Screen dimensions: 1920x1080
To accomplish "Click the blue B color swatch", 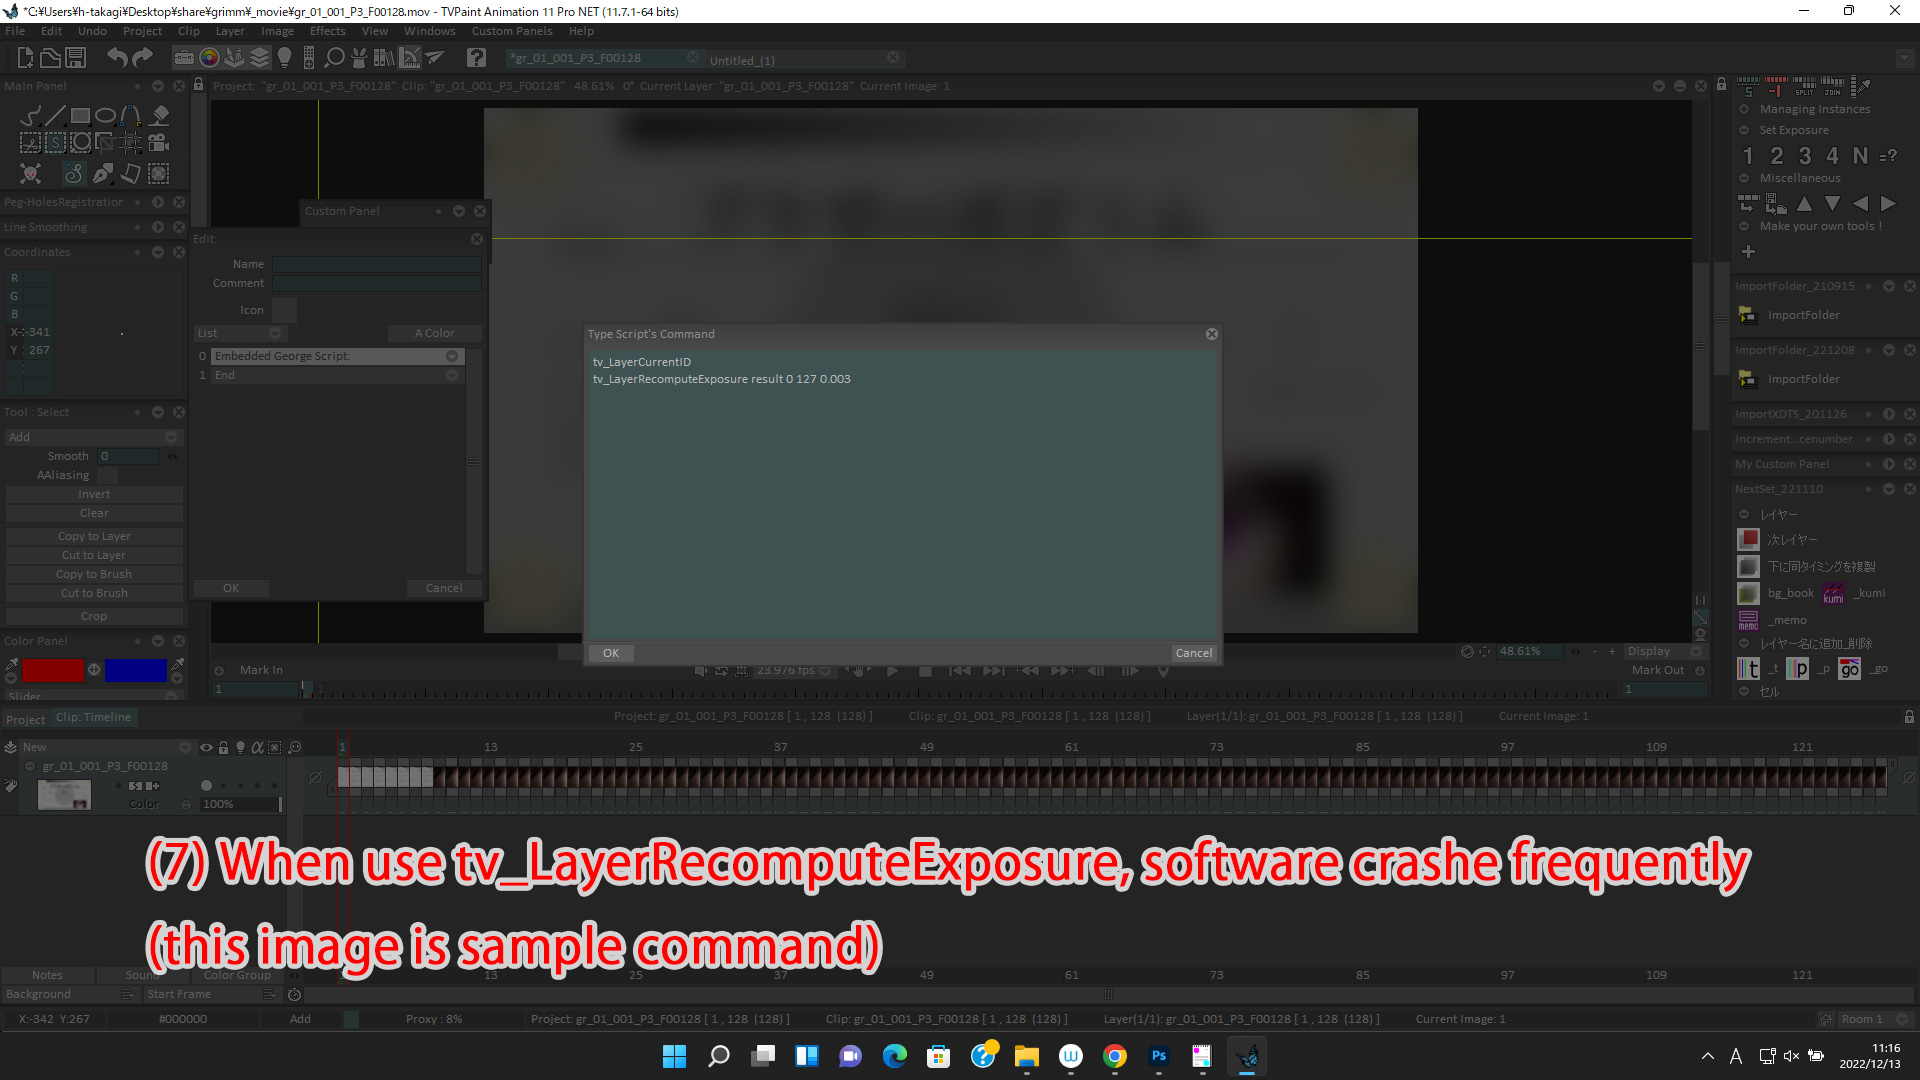I will pyautogui.click(x=136, y=670).
